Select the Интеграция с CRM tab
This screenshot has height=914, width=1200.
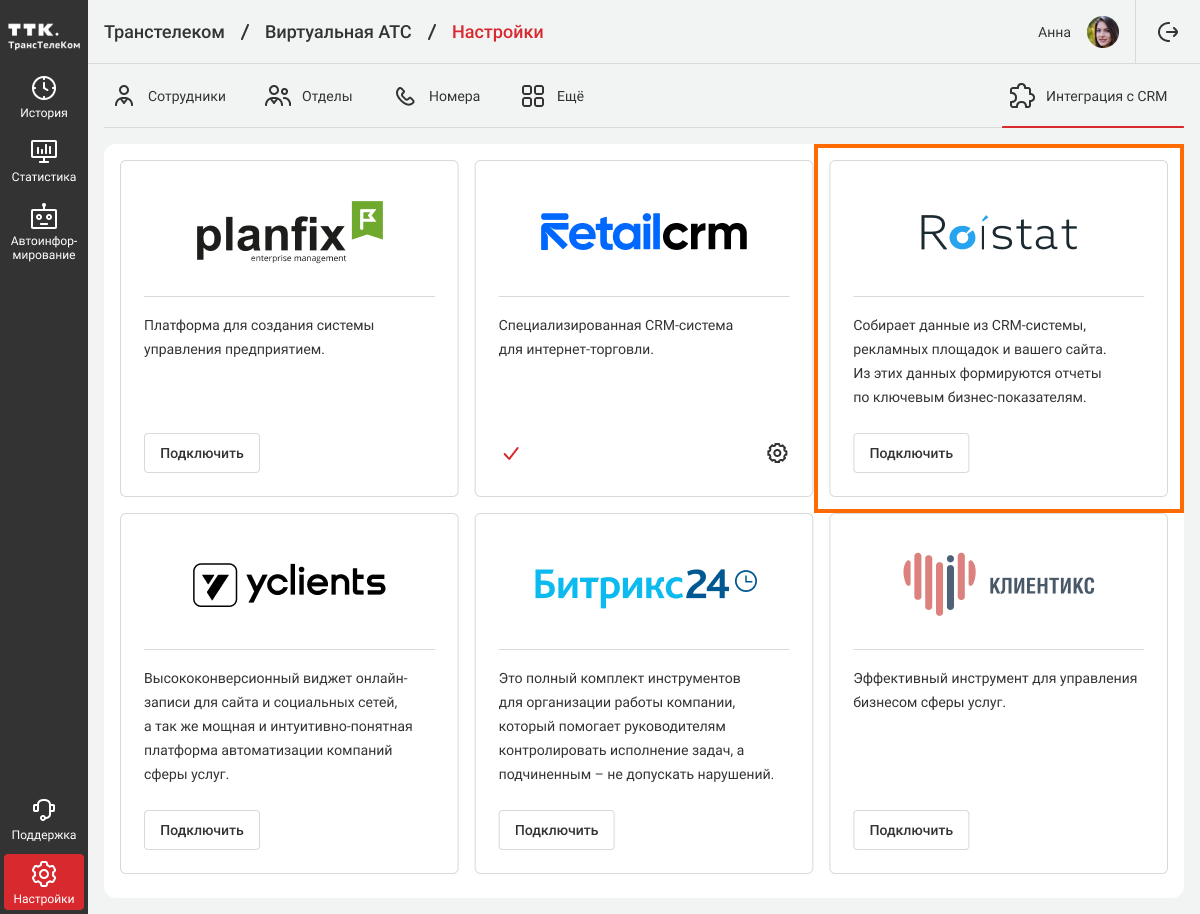(1088, 96)
